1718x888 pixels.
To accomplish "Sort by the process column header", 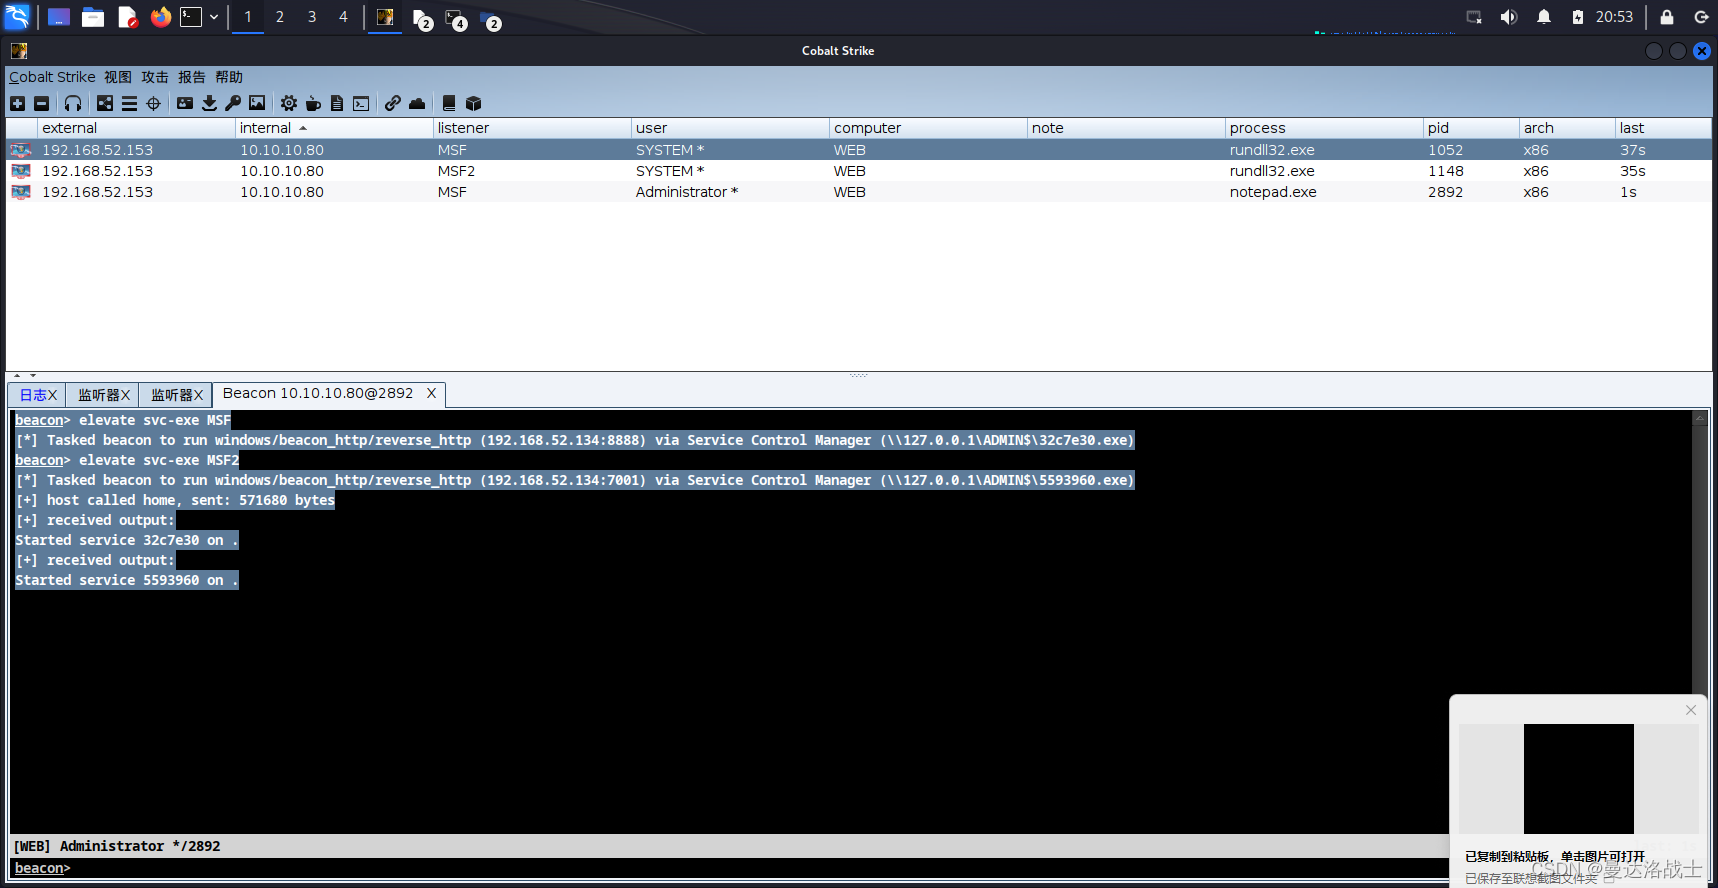I will (x=1324, y=128).
